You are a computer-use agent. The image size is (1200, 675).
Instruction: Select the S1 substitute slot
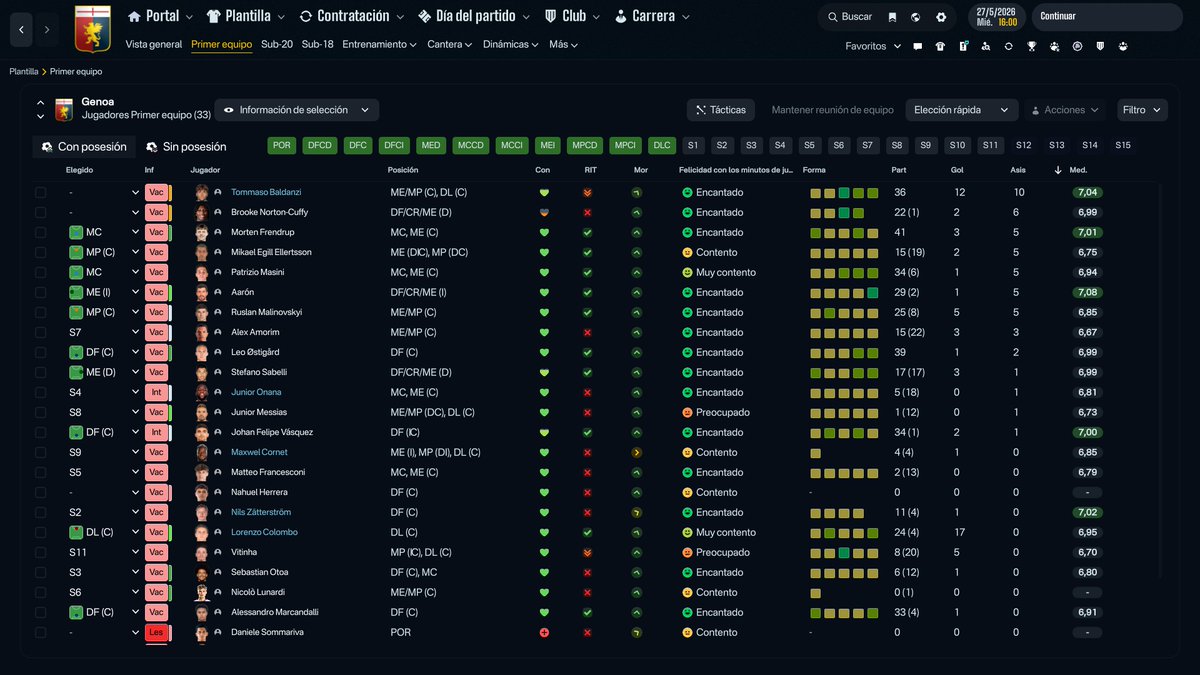coord(693,146)
